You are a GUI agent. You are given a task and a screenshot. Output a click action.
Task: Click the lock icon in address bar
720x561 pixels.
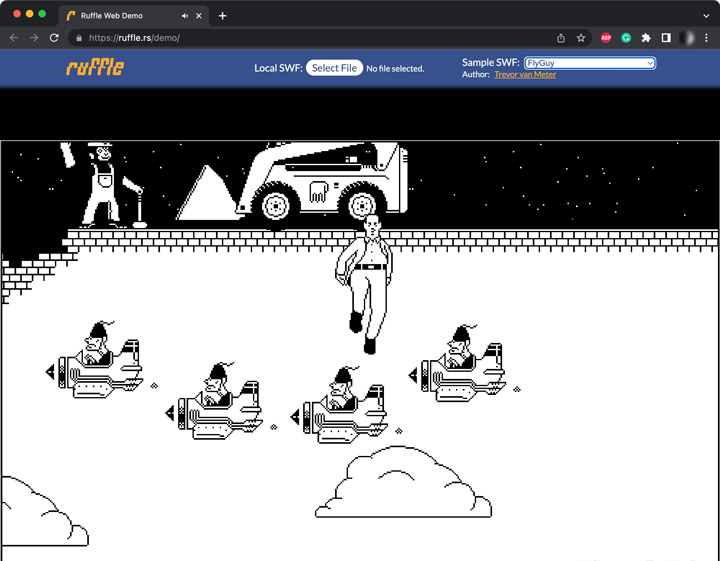click(x=79, y=38)
